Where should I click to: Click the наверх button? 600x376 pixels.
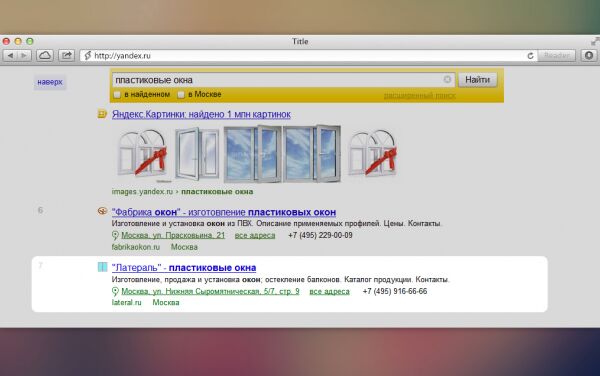click(50, 82)
